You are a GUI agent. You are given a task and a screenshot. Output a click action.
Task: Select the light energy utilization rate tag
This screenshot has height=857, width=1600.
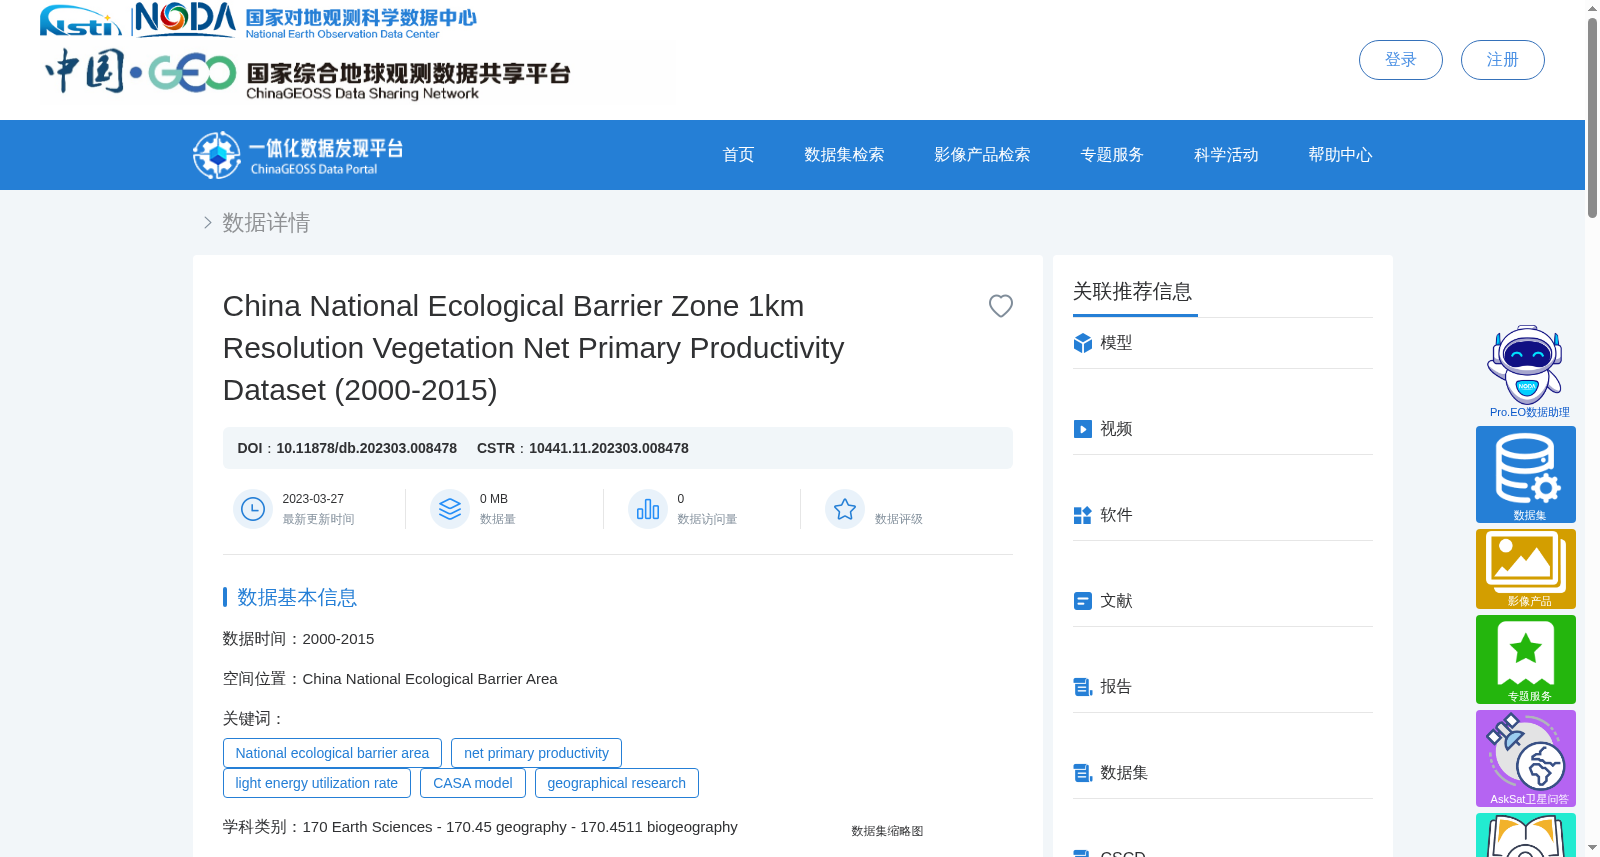[x=317, y=783]
